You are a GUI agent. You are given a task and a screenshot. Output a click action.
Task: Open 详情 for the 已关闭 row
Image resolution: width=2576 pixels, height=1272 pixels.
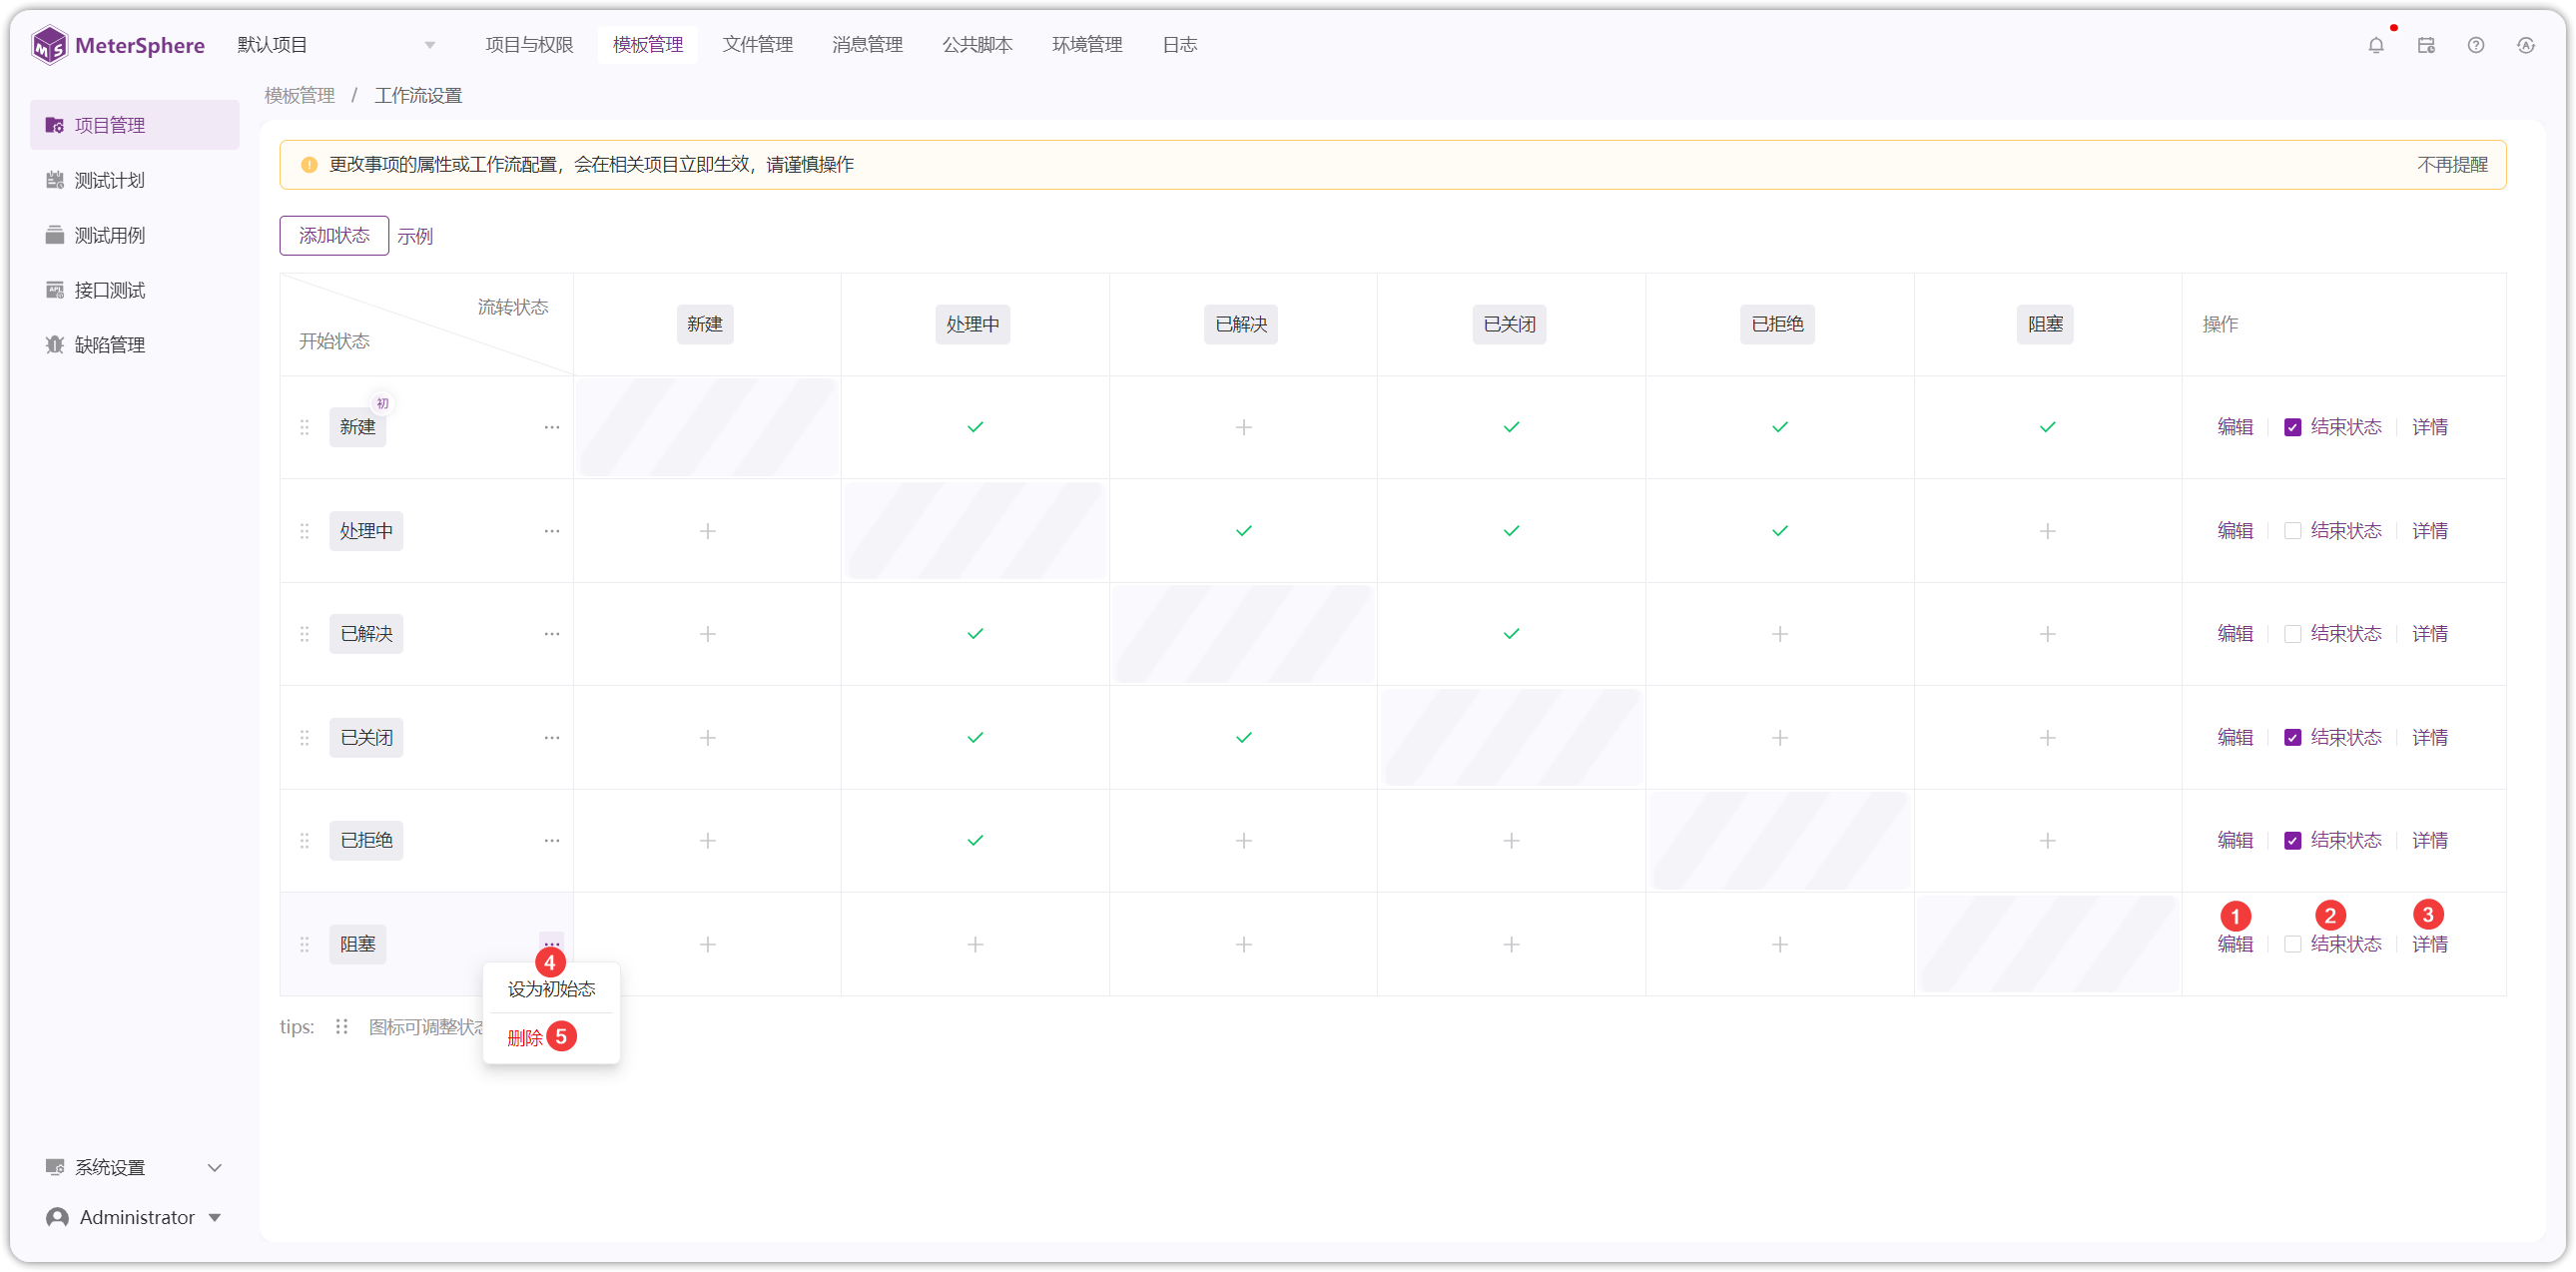[x=2429, y=738]
